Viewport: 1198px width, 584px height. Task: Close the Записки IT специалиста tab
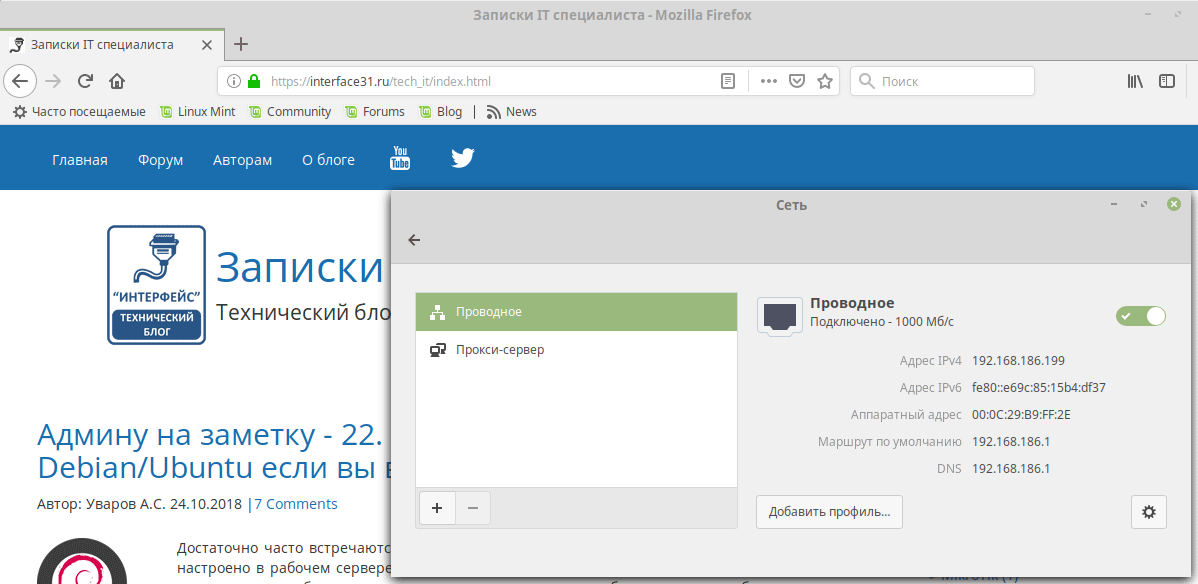pyautogui.click(x=206, y=44)
